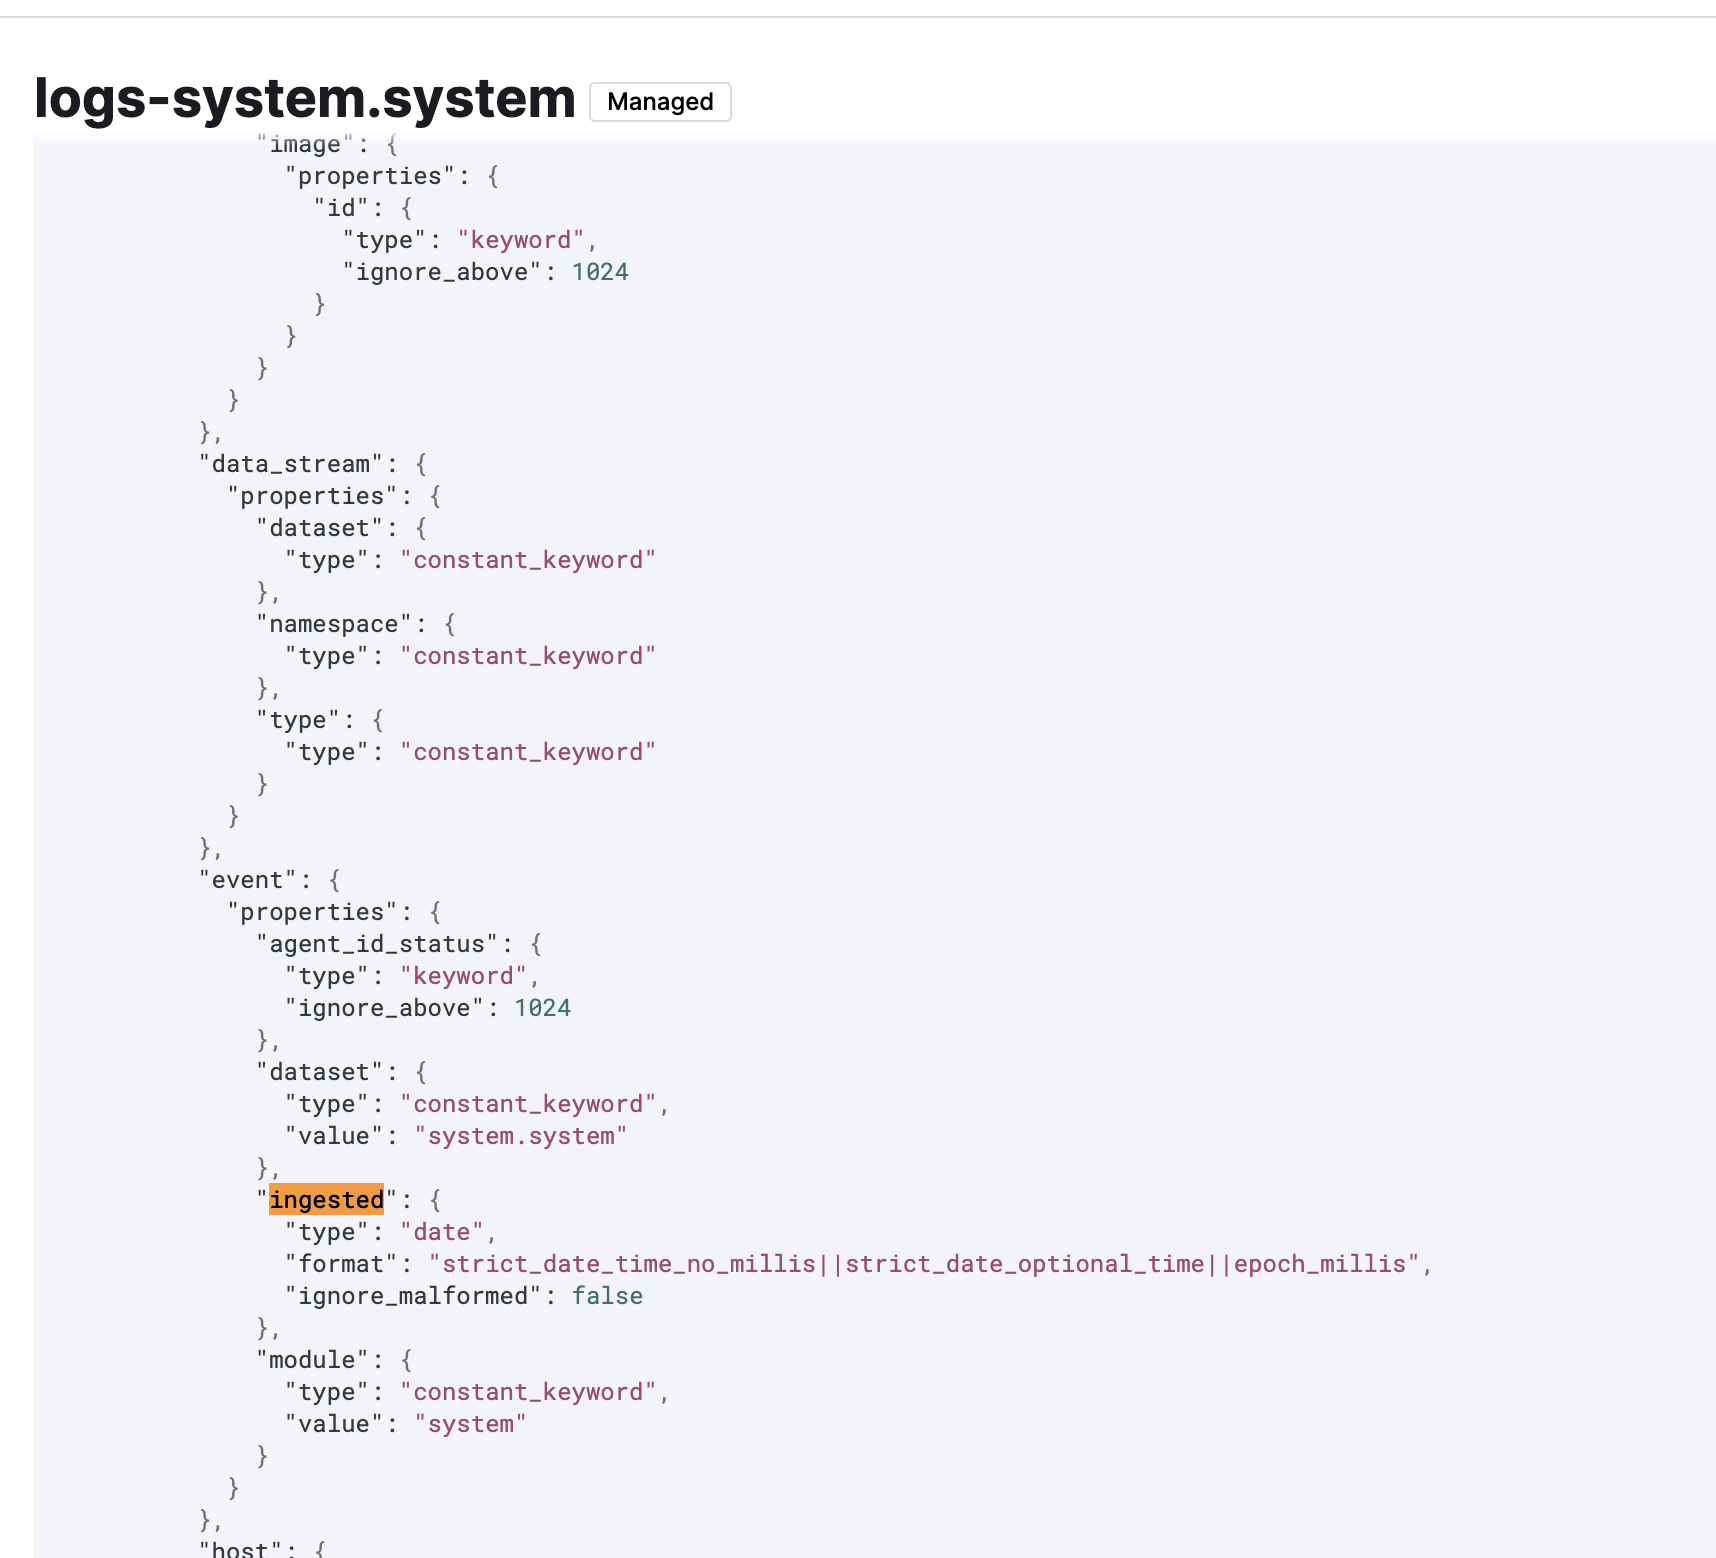1716x1558 pixels.
Task: Click the "properties" key under image
Action: [x=370, y=176]
